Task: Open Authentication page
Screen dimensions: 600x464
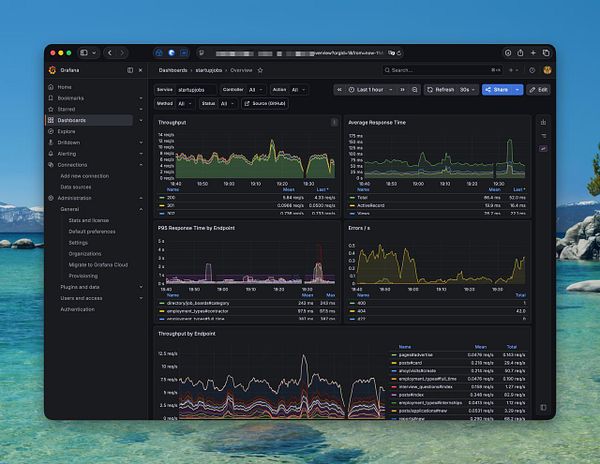Action: [x=77, y=309]
